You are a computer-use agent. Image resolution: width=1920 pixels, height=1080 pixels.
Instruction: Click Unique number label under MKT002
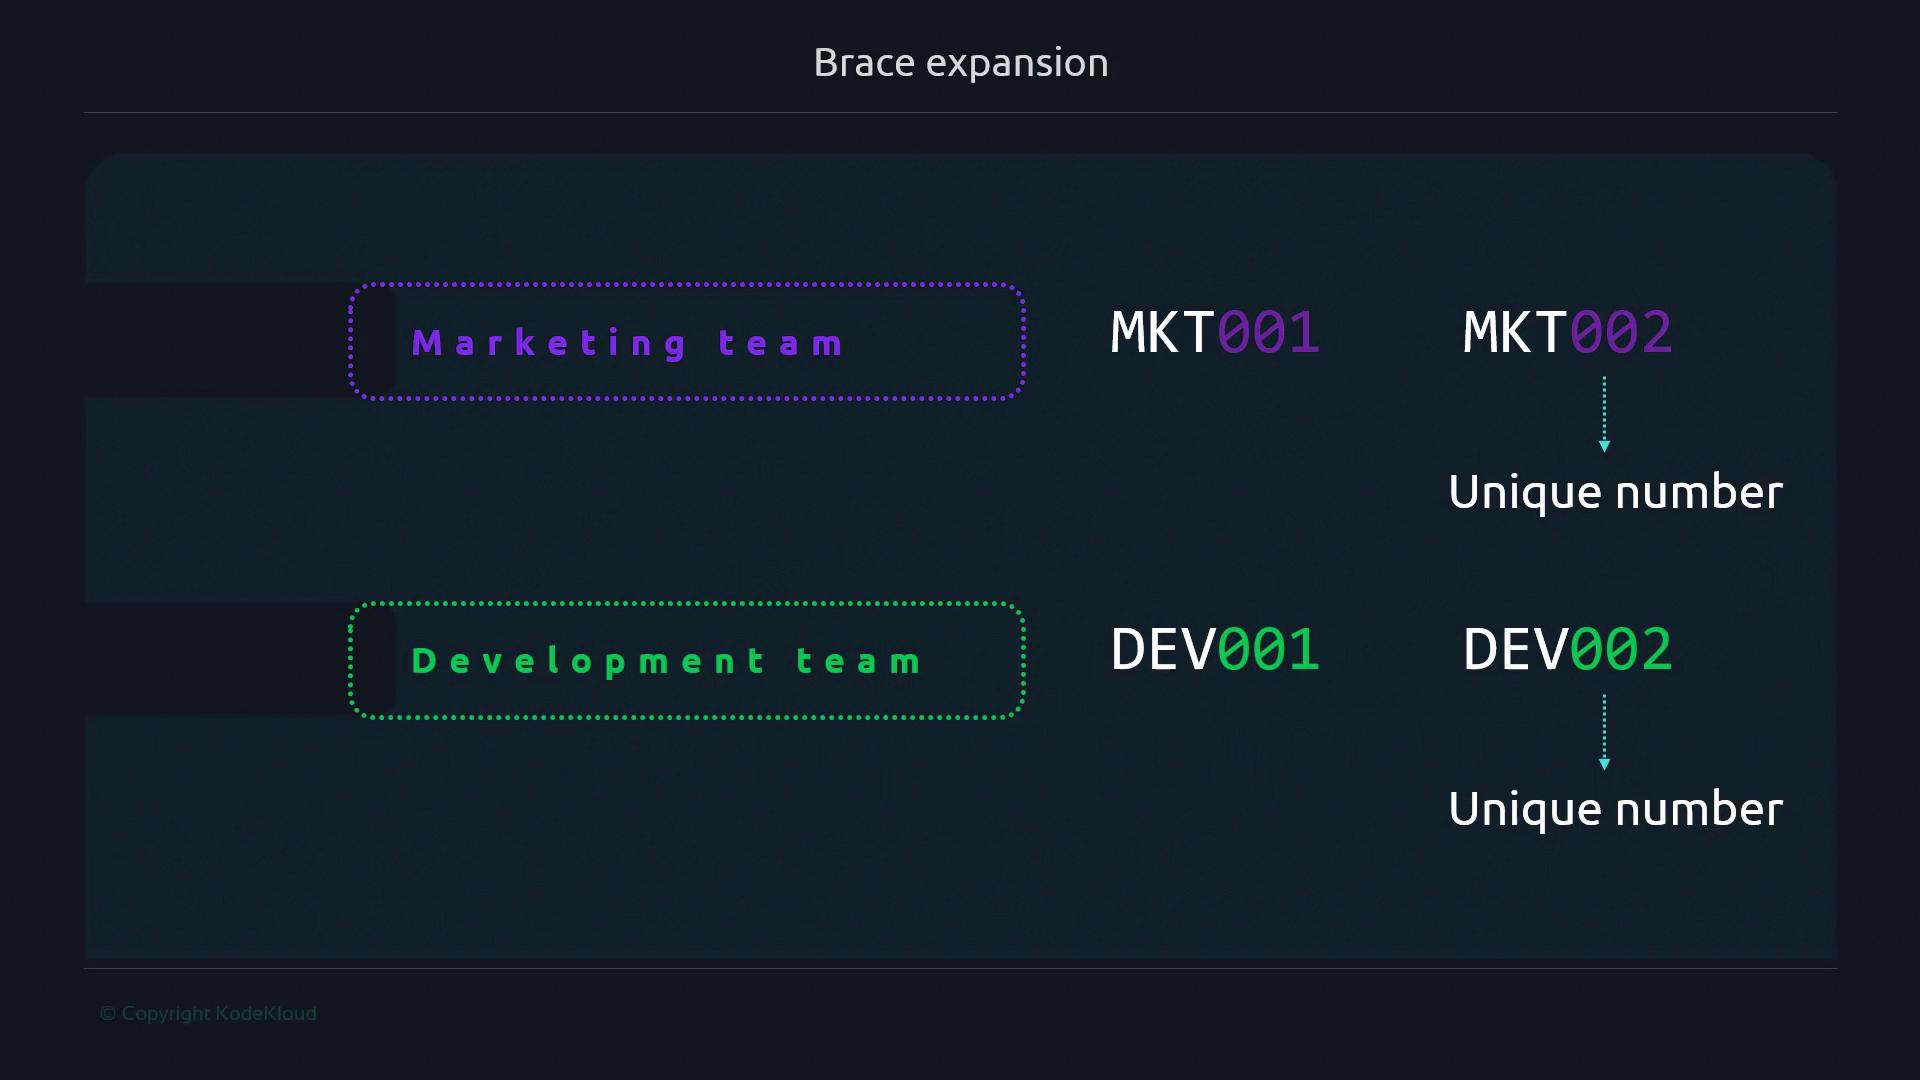pyautogui.click(x=1615, y=492)
